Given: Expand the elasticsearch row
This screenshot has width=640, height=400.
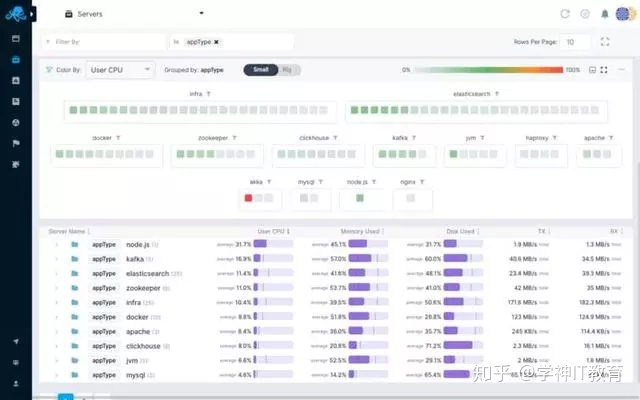Looking at the screenshot, I should coord(56,273).
